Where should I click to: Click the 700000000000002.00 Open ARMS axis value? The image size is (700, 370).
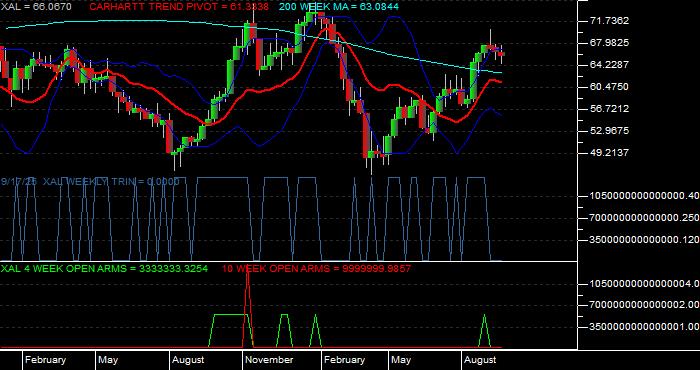point(644,305)
